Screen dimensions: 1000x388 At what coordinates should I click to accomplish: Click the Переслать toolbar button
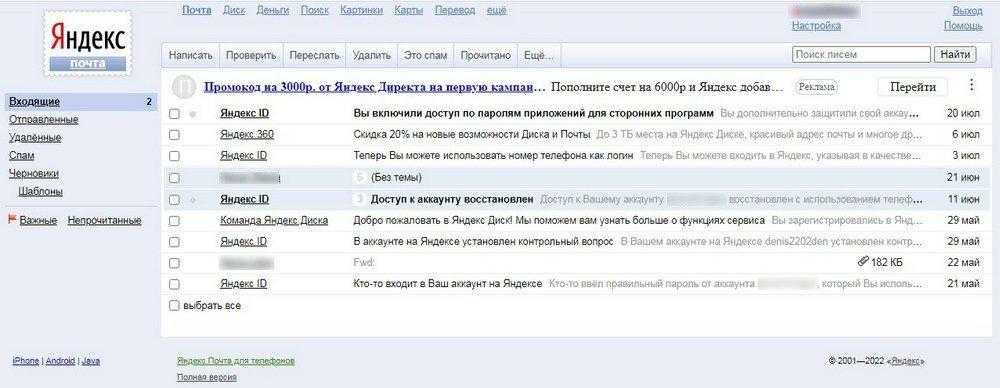click(314, 56)
